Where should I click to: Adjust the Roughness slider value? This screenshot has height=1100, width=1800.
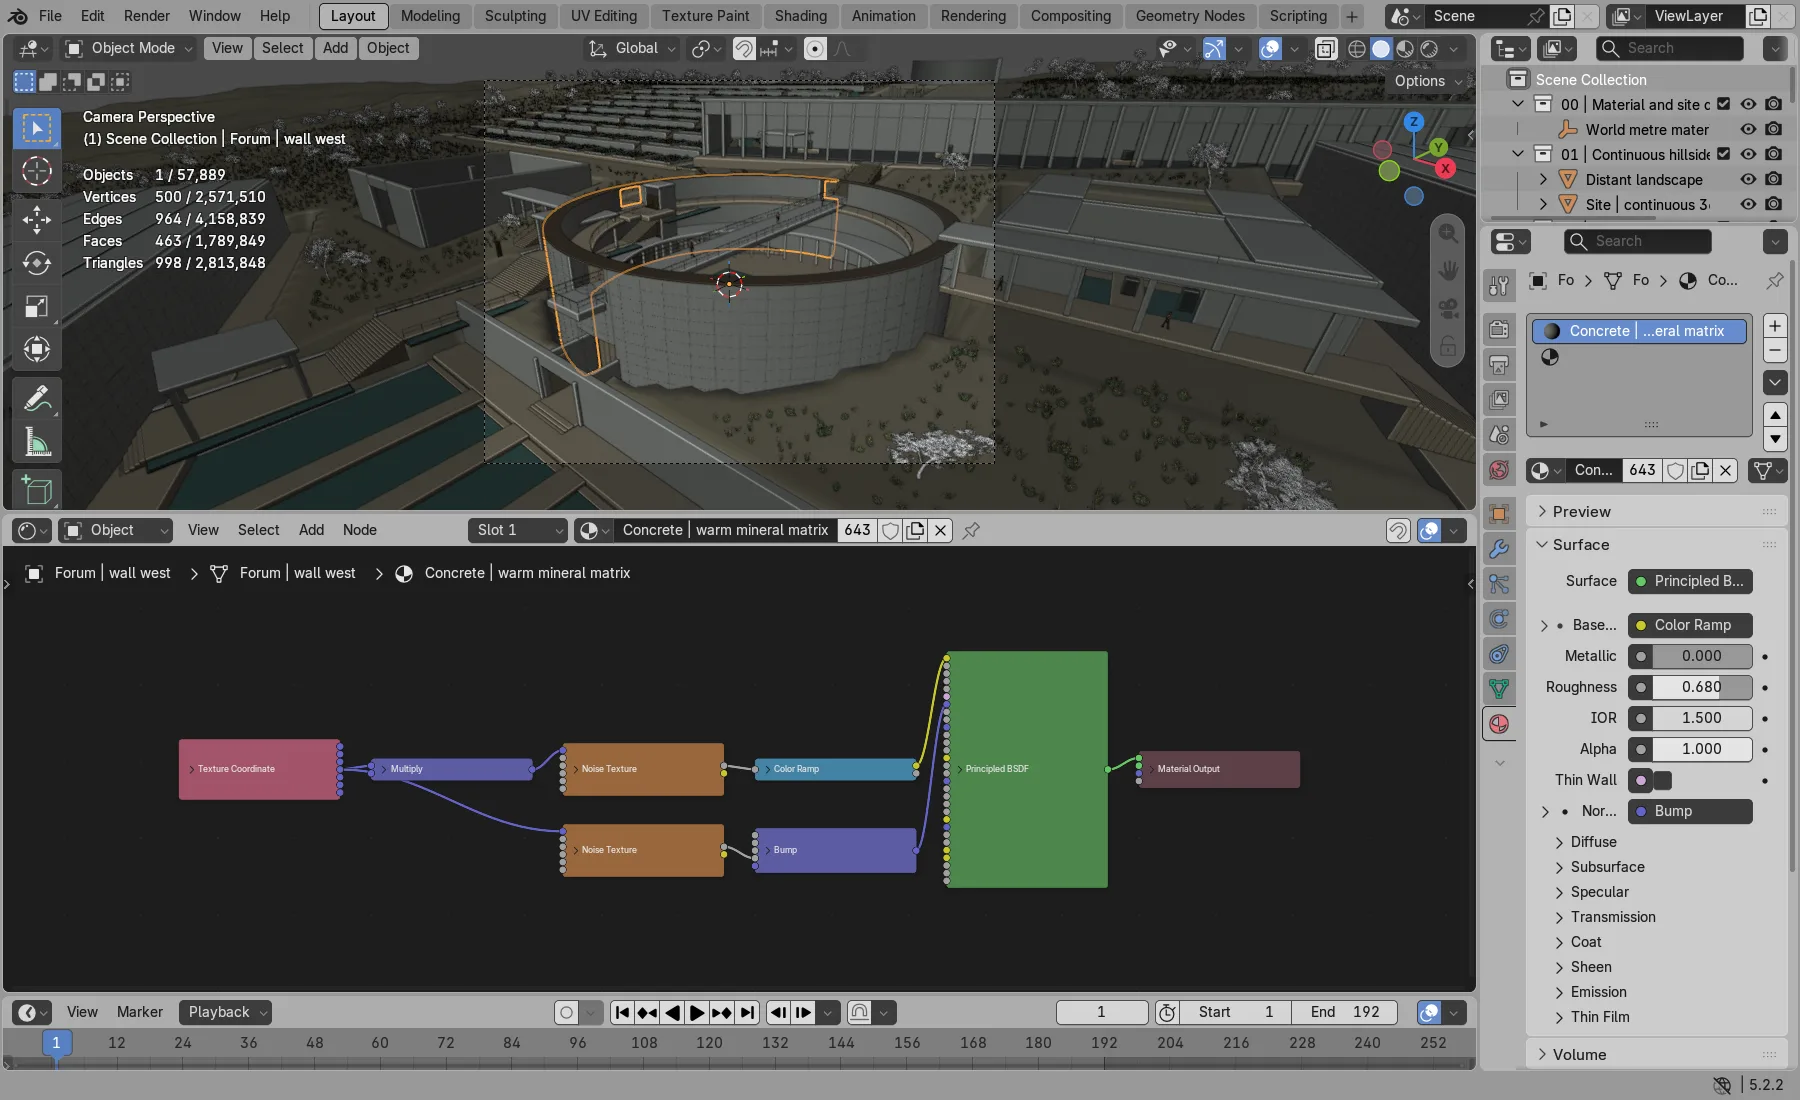pyautogui.click(x=1690, y=687)
